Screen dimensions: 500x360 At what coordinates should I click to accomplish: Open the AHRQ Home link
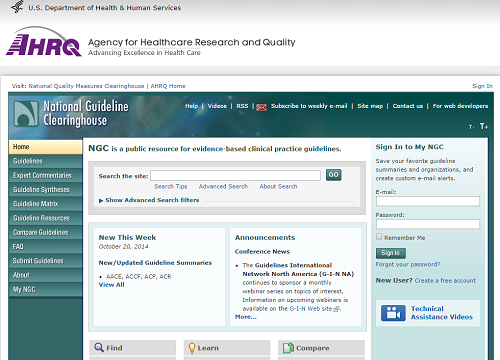(x=168, y=86)
